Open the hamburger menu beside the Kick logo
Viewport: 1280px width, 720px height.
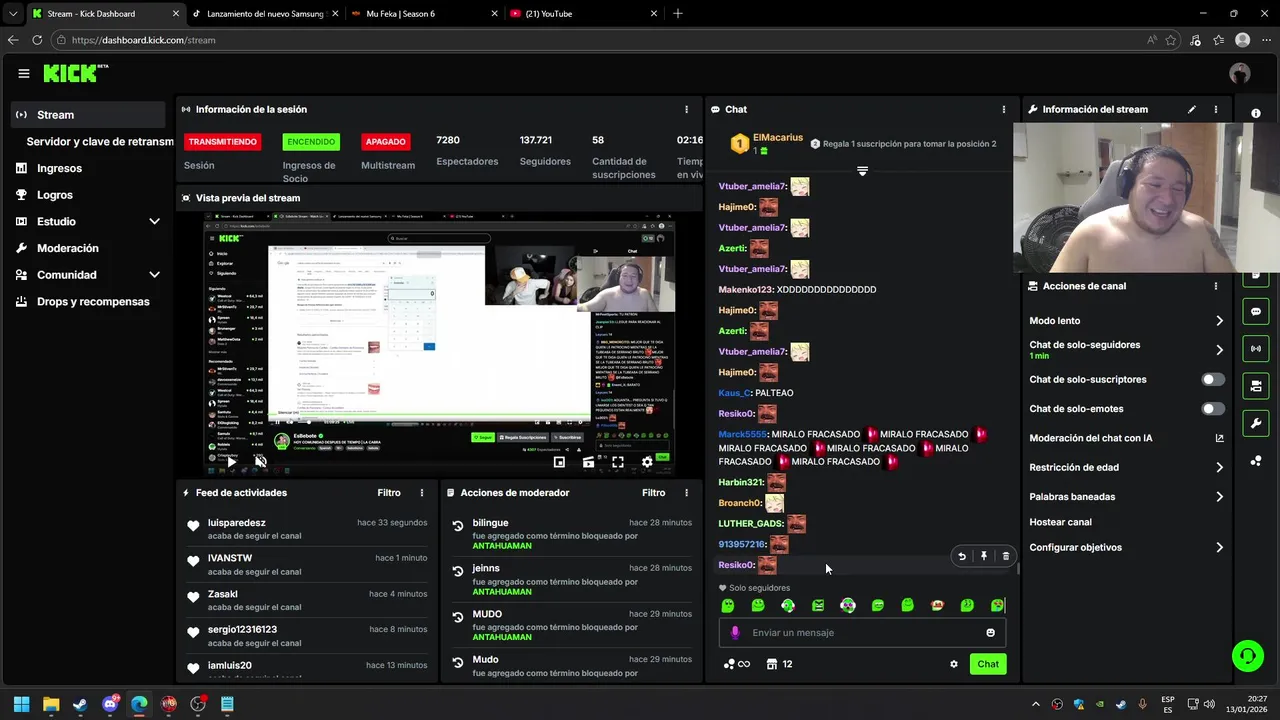[24, 73]
